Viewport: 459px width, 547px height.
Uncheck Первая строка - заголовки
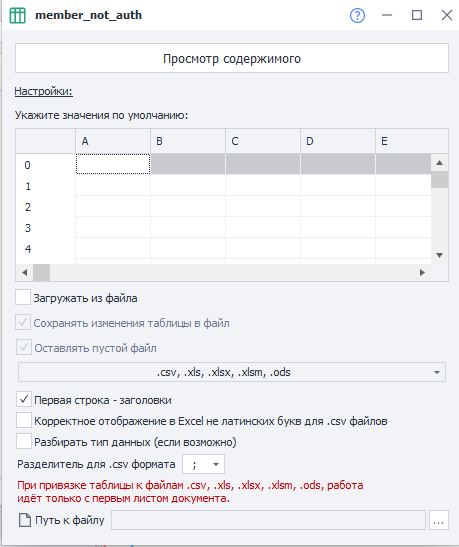pyautogui.click(x=24, y=399)
